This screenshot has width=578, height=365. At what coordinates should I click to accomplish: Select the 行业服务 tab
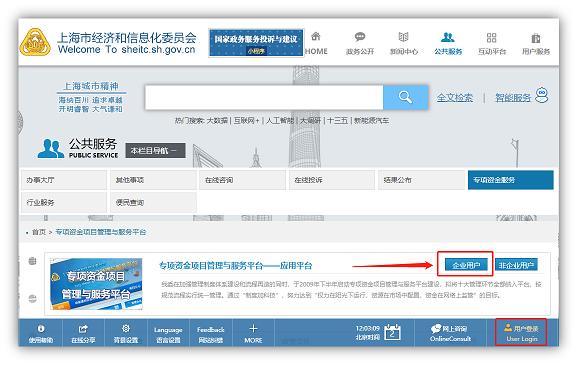pyautogui.click(x=64, y=202)
